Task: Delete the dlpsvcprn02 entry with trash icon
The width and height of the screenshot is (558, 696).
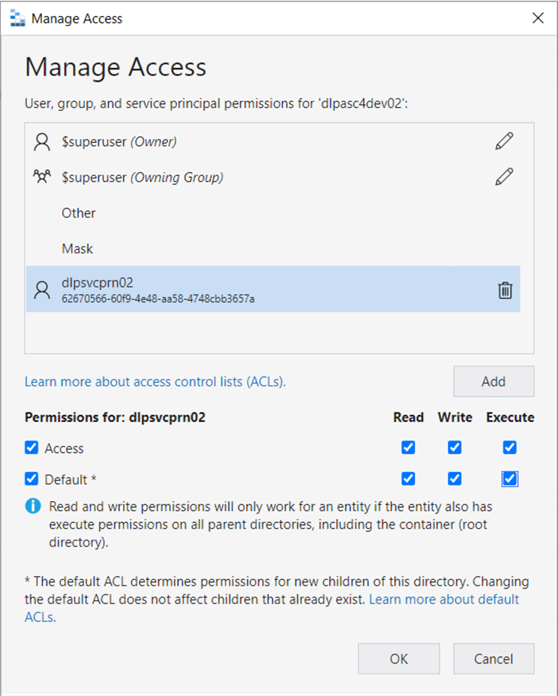Action: pyautogui.click(x=505, y=290)
